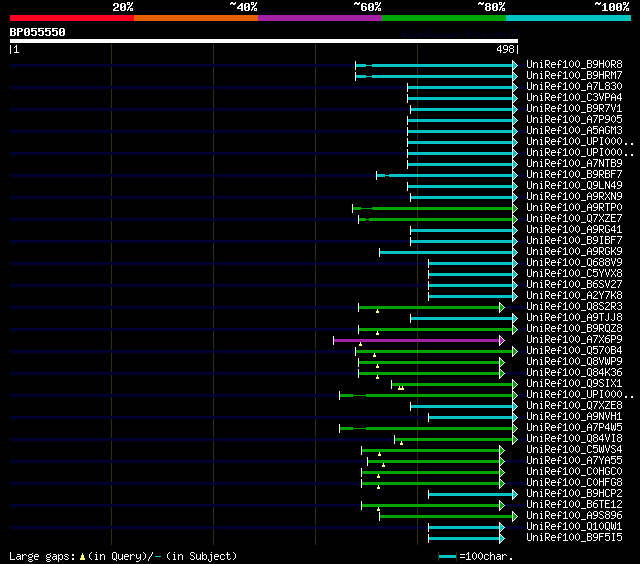Click the arrowhead ending the A7X6P9 bar
This screenshot has height=564, width=640.
[x=502, y=340]
